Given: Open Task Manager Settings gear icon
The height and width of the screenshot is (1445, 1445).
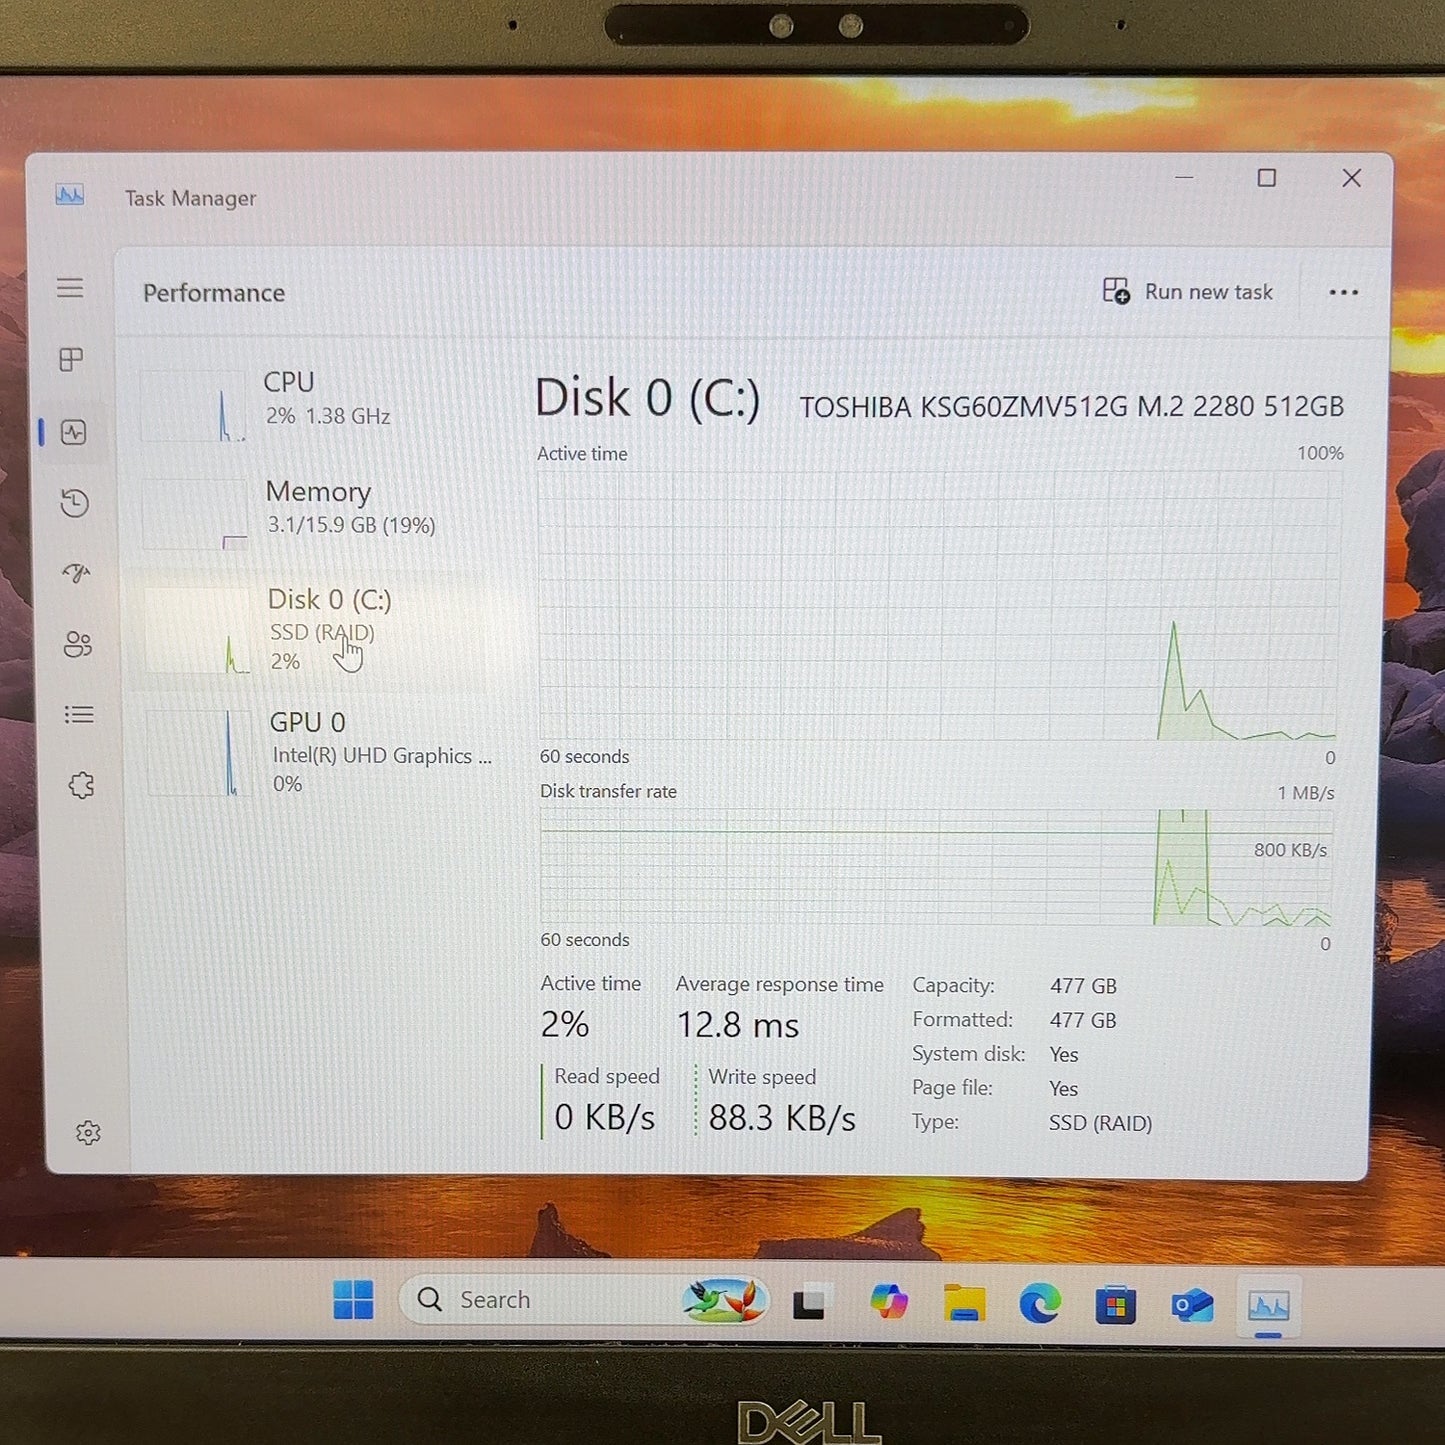Looking at the screenshot, I should tap(88, 1132).
